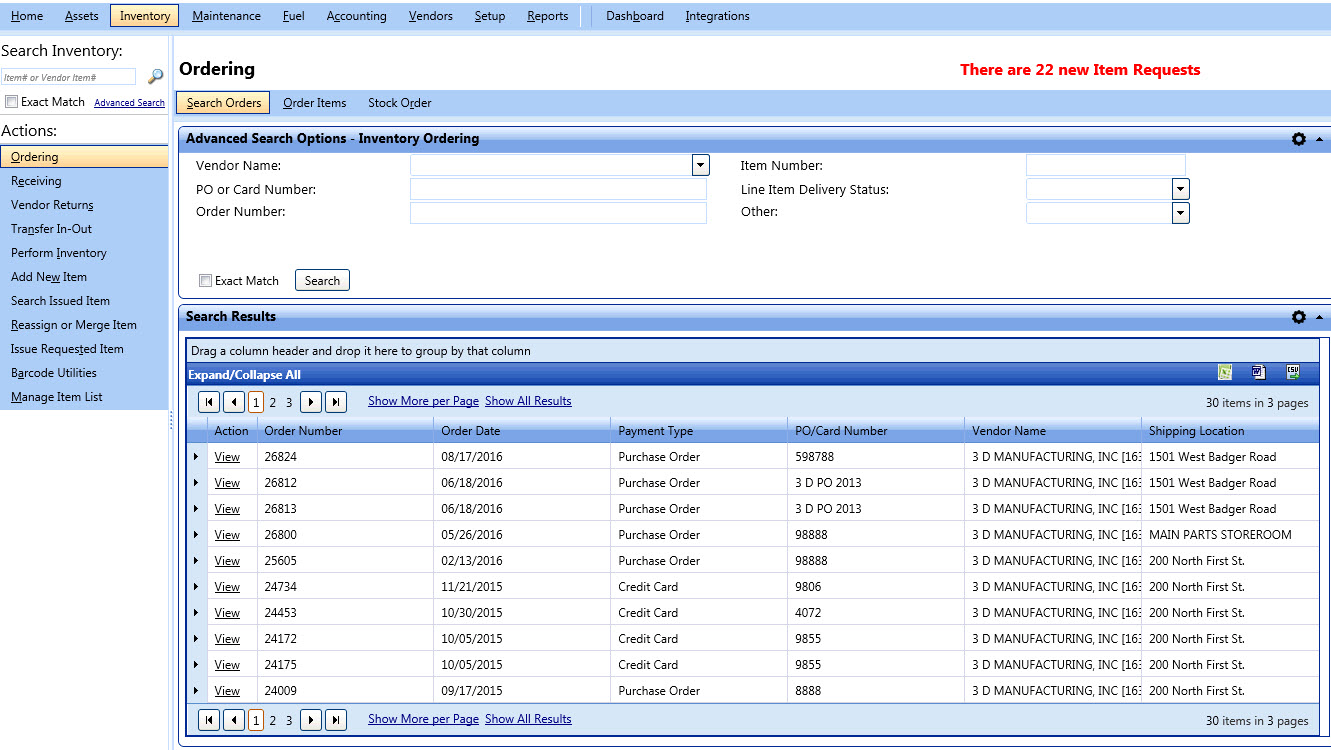The height and width of the screenshot is (750, 1331).
Task: Switch to the Order Items tab
Action: pos(314,102)
